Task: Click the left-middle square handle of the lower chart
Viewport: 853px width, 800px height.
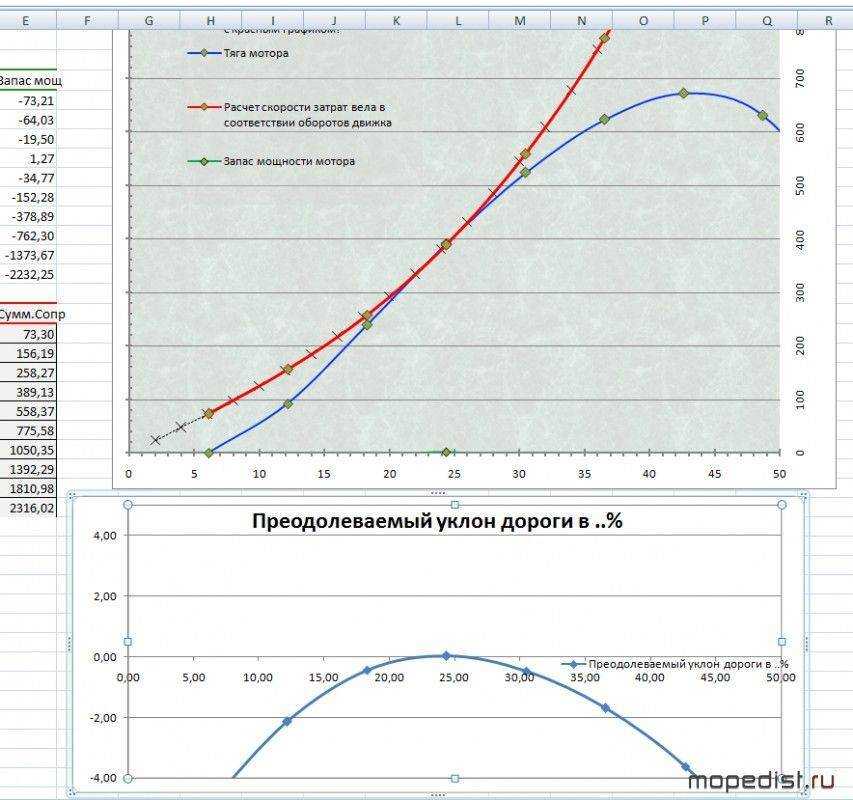Action: pos(128,642)
